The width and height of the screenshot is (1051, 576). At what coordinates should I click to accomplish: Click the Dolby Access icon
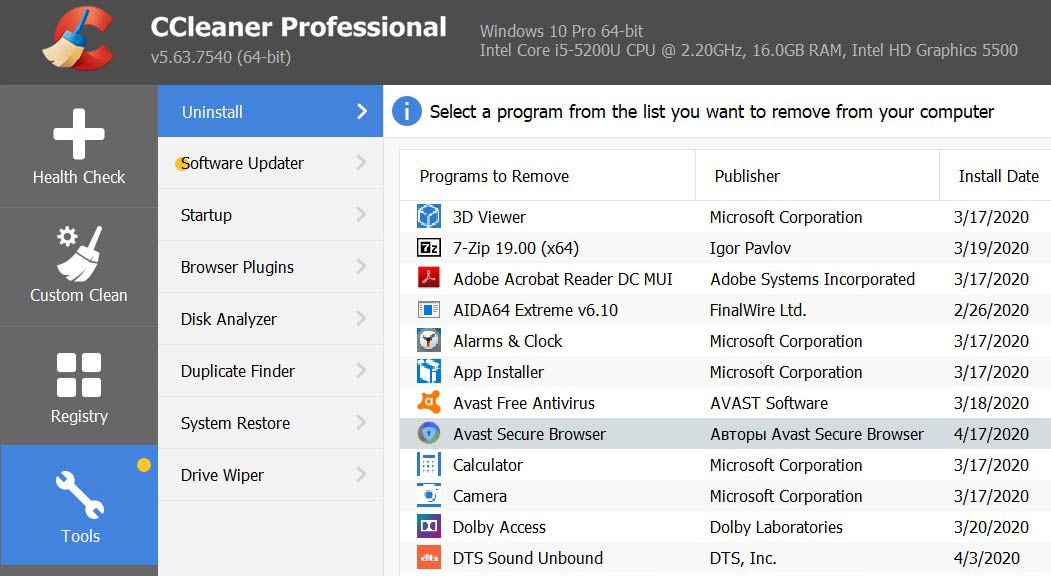[x=429, y=526]
